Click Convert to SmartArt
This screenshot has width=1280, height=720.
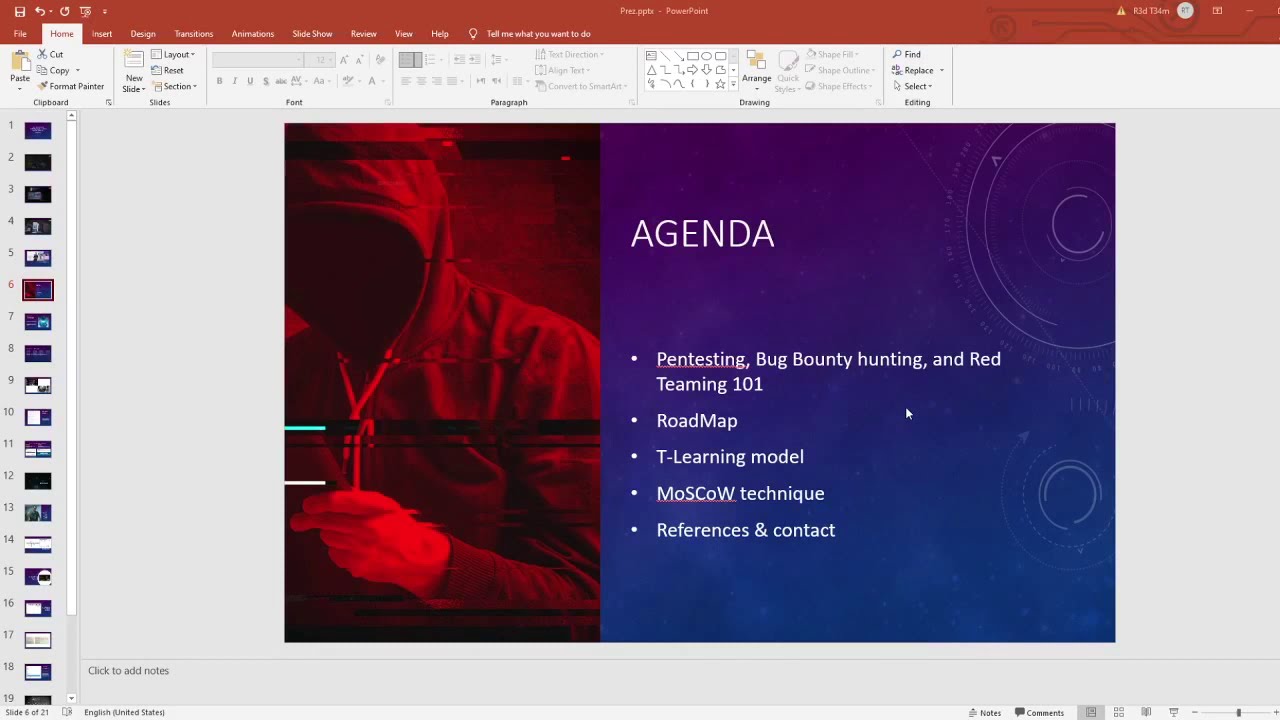pyautogui.click(x=581, y=86)
